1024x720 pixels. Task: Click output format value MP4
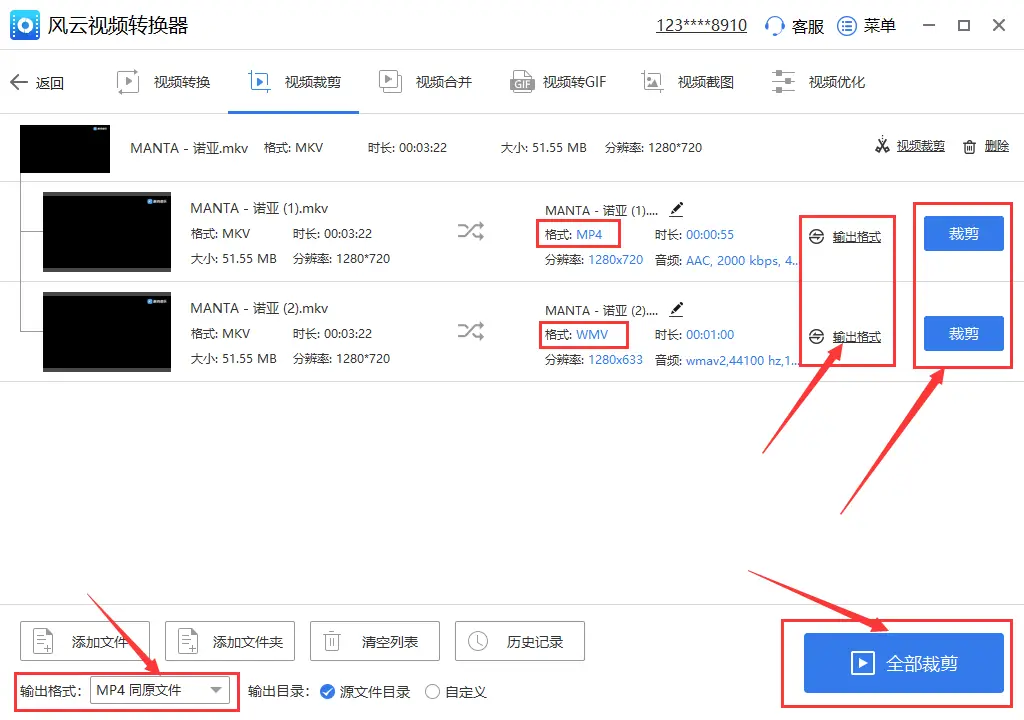coord(589,235)
